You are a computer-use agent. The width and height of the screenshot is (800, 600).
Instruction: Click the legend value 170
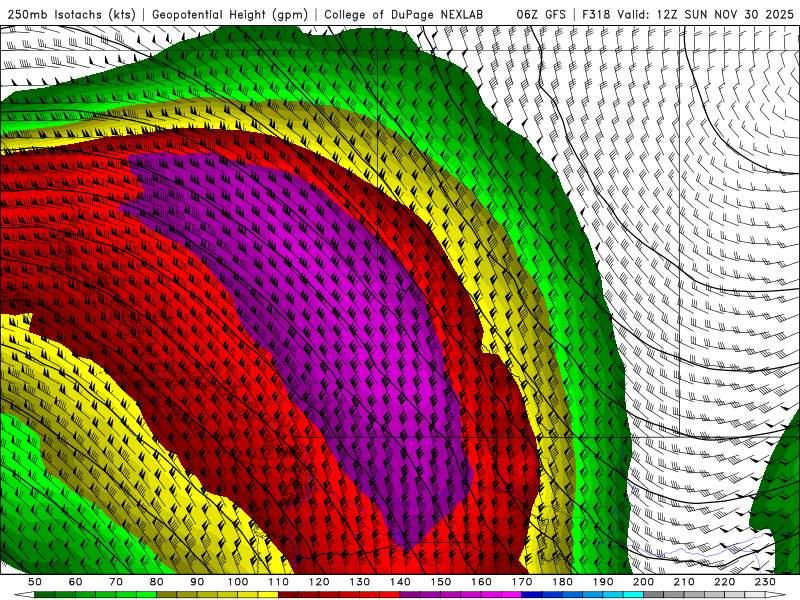522,582
